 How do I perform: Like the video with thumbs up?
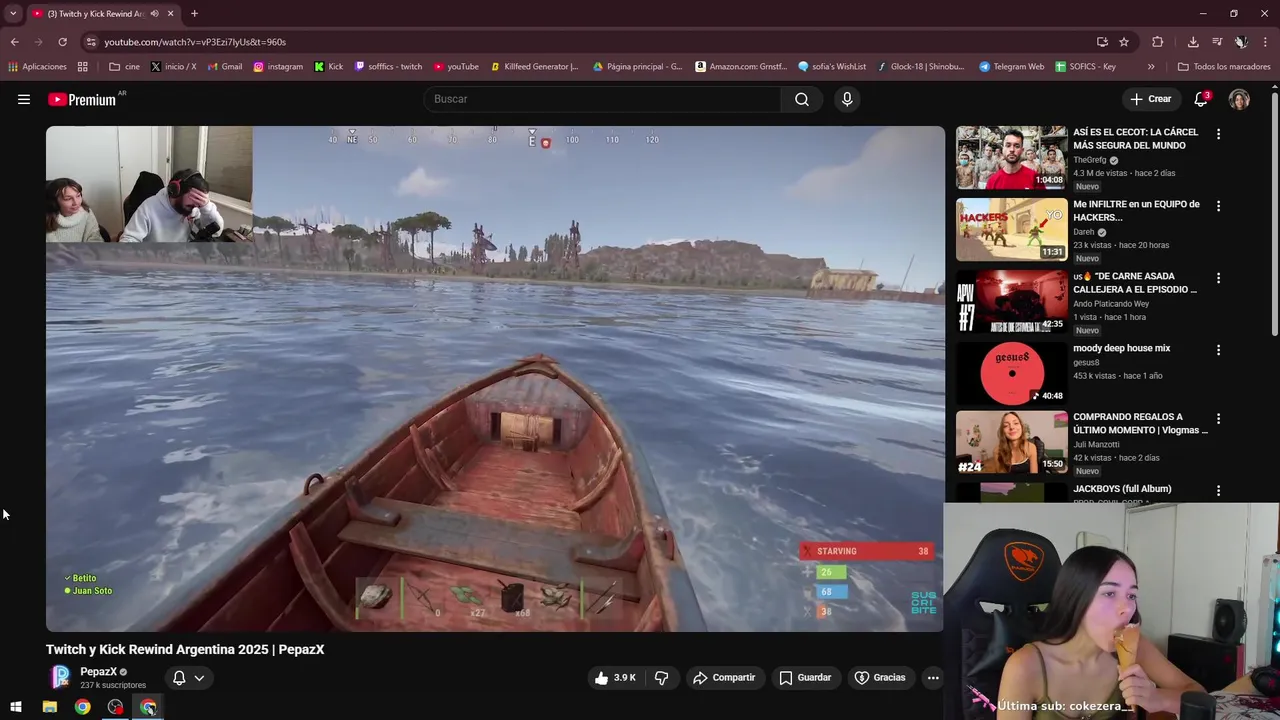coord(615,677)
